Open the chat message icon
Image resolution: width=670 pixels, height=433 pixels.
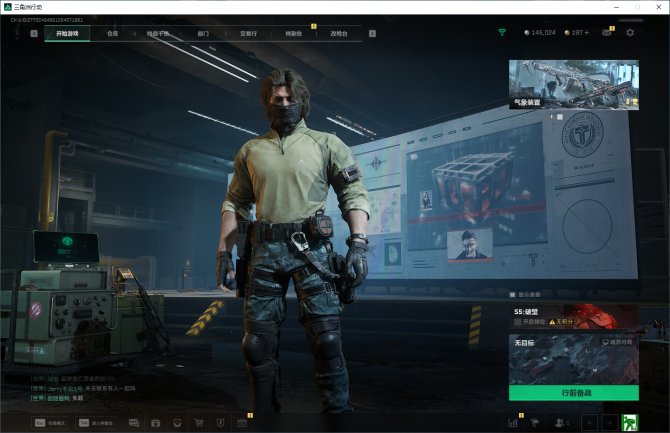pyautogui.click(x=134, y=423)
